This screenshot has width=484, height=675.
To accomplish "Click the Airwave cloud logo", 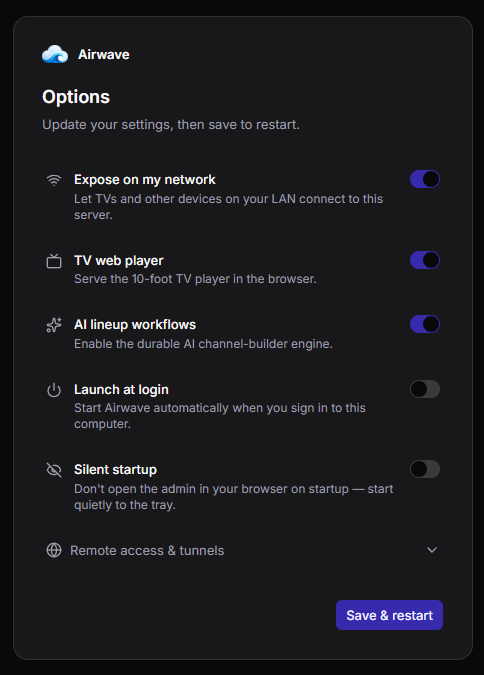I will coord(55,54).
